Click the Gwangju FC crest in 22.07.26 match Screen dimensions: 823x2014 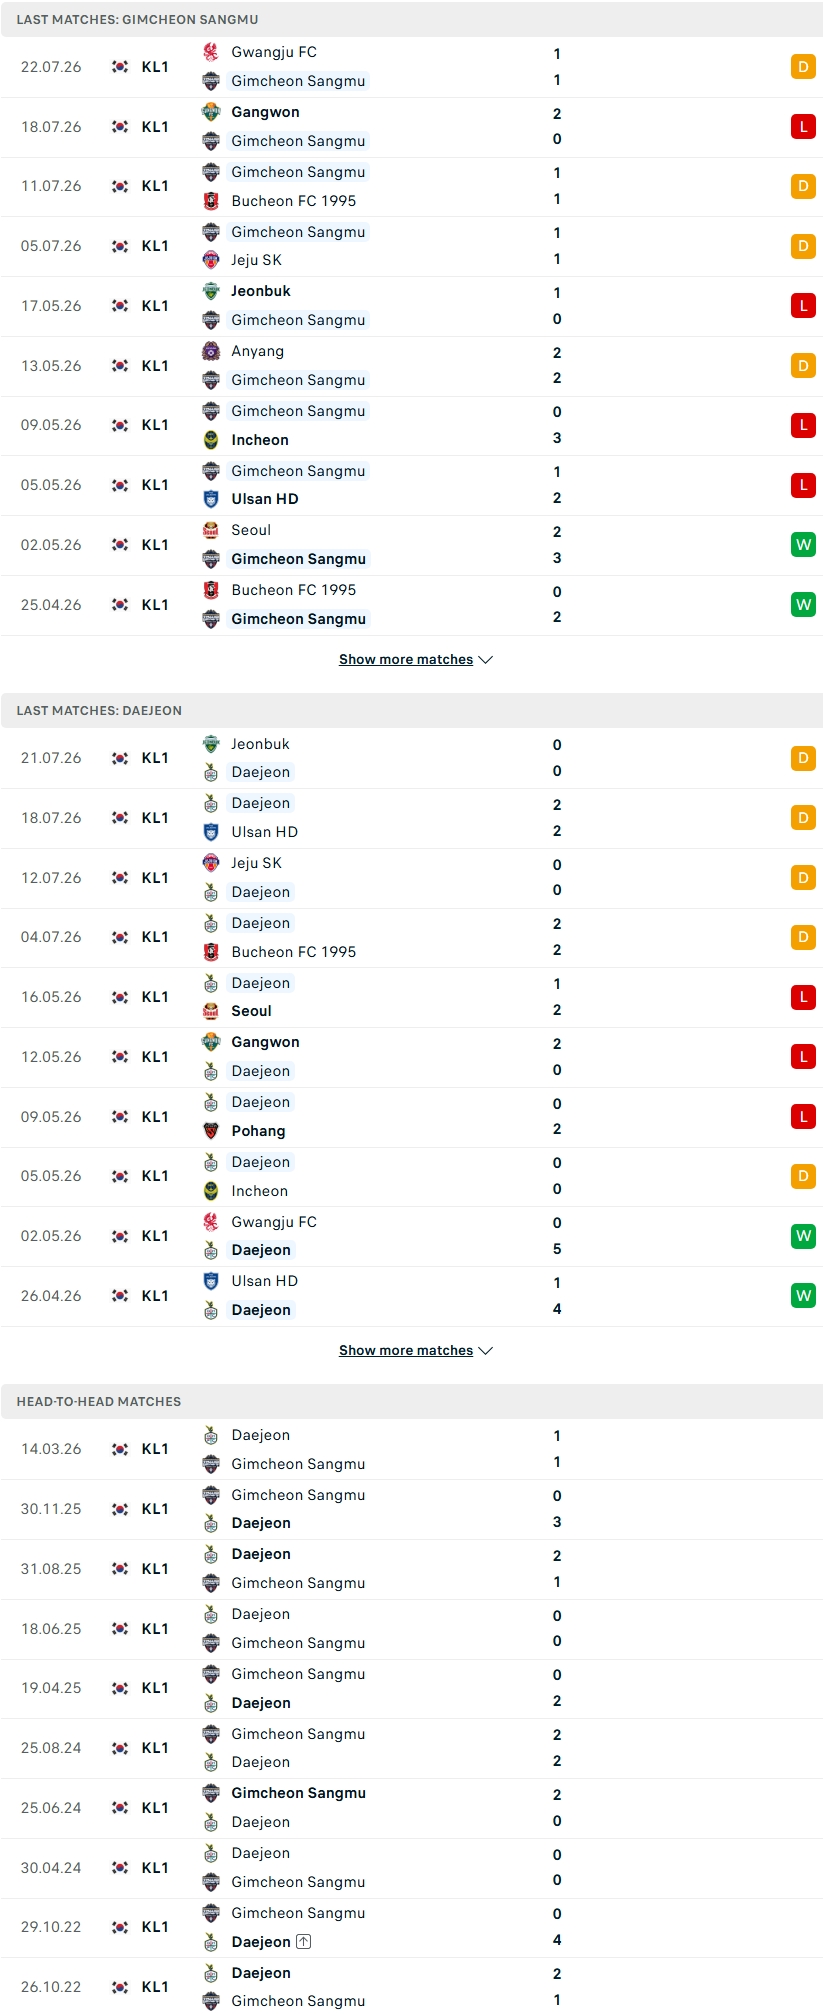pos(211,52)
